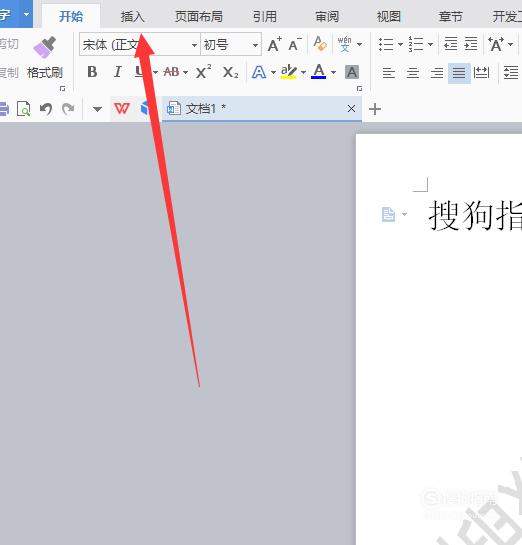
Task: Open font color dropdown arrow
Action: click(x=333, y=73)
